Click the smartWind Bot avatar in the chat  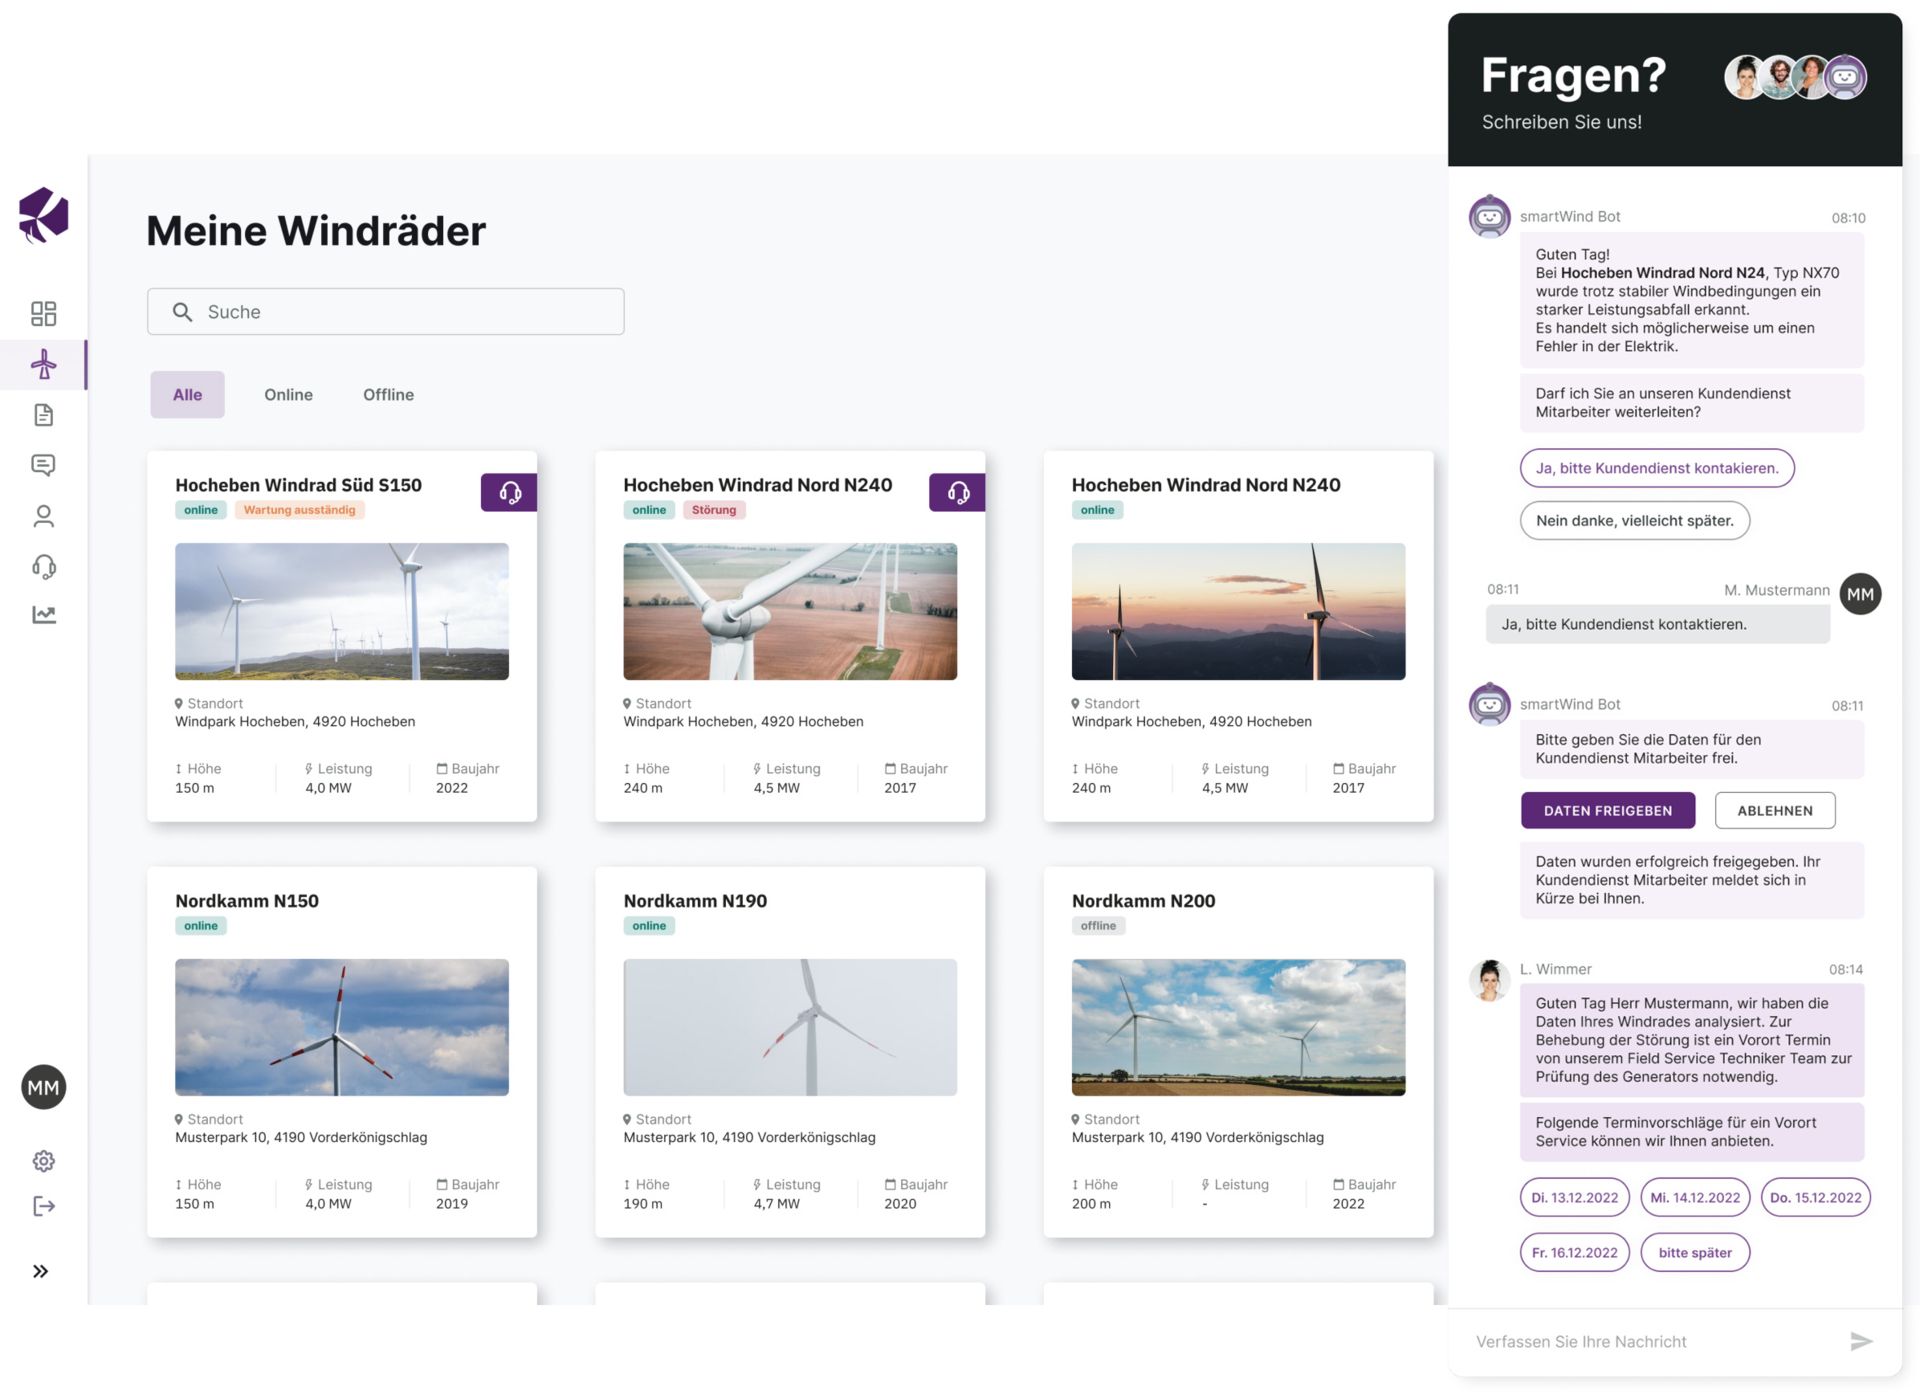pos(1489,216)
